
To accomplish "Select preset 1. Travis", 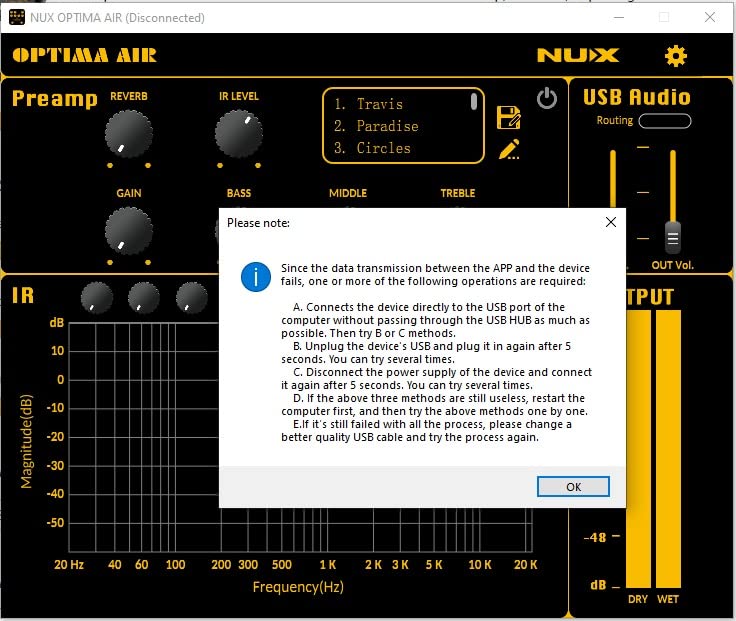I will (368, 104).
